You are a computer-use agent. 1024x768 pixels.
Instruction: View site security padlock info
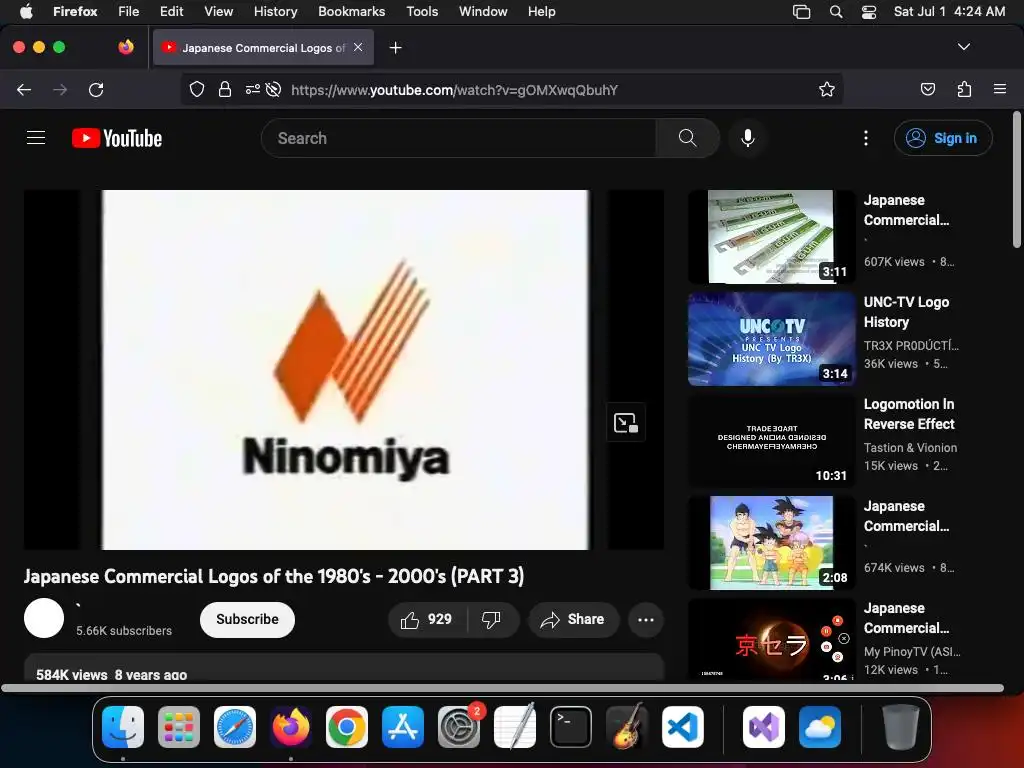(225, 89)
